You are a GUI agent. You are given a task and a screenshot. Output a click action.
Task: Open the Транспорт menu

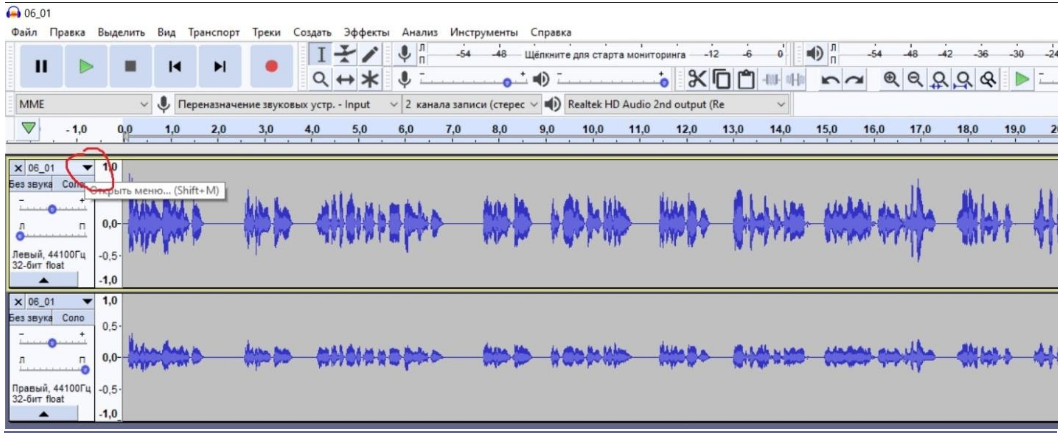(x=214, y=32)
